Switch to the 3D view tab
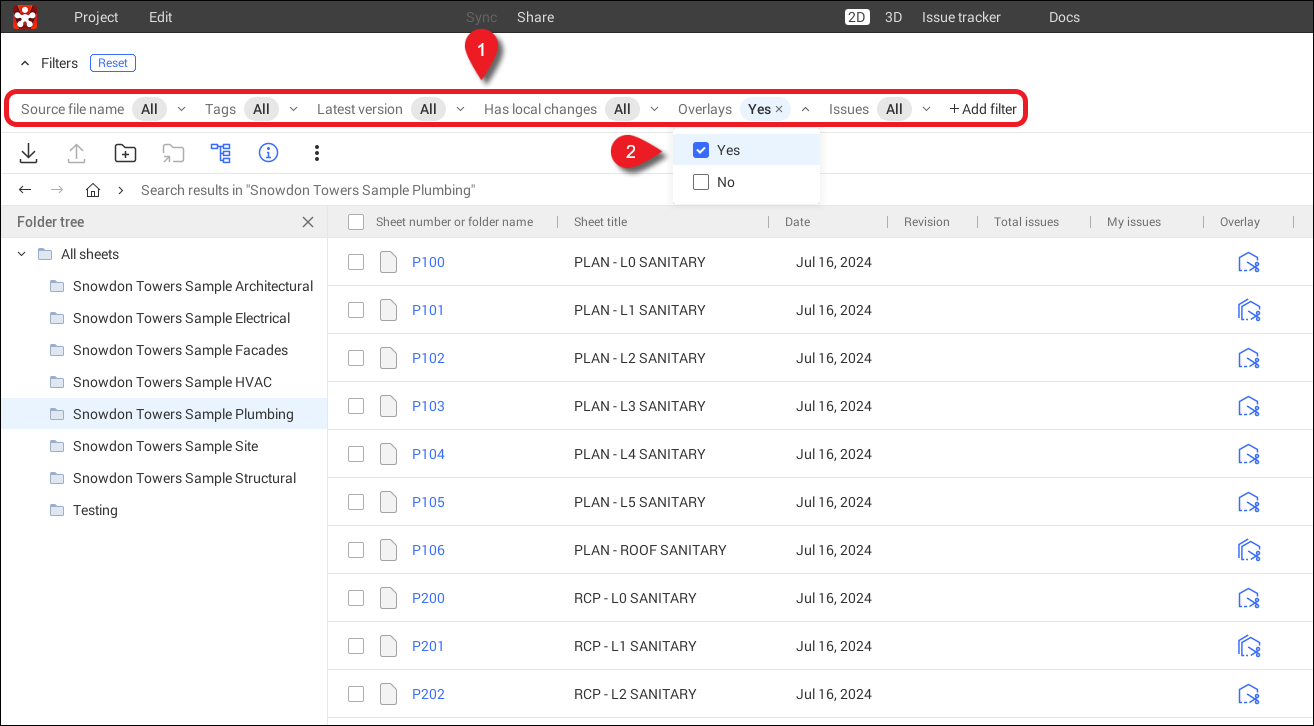This screenshot has width=1314, height=726. point(893,17)
